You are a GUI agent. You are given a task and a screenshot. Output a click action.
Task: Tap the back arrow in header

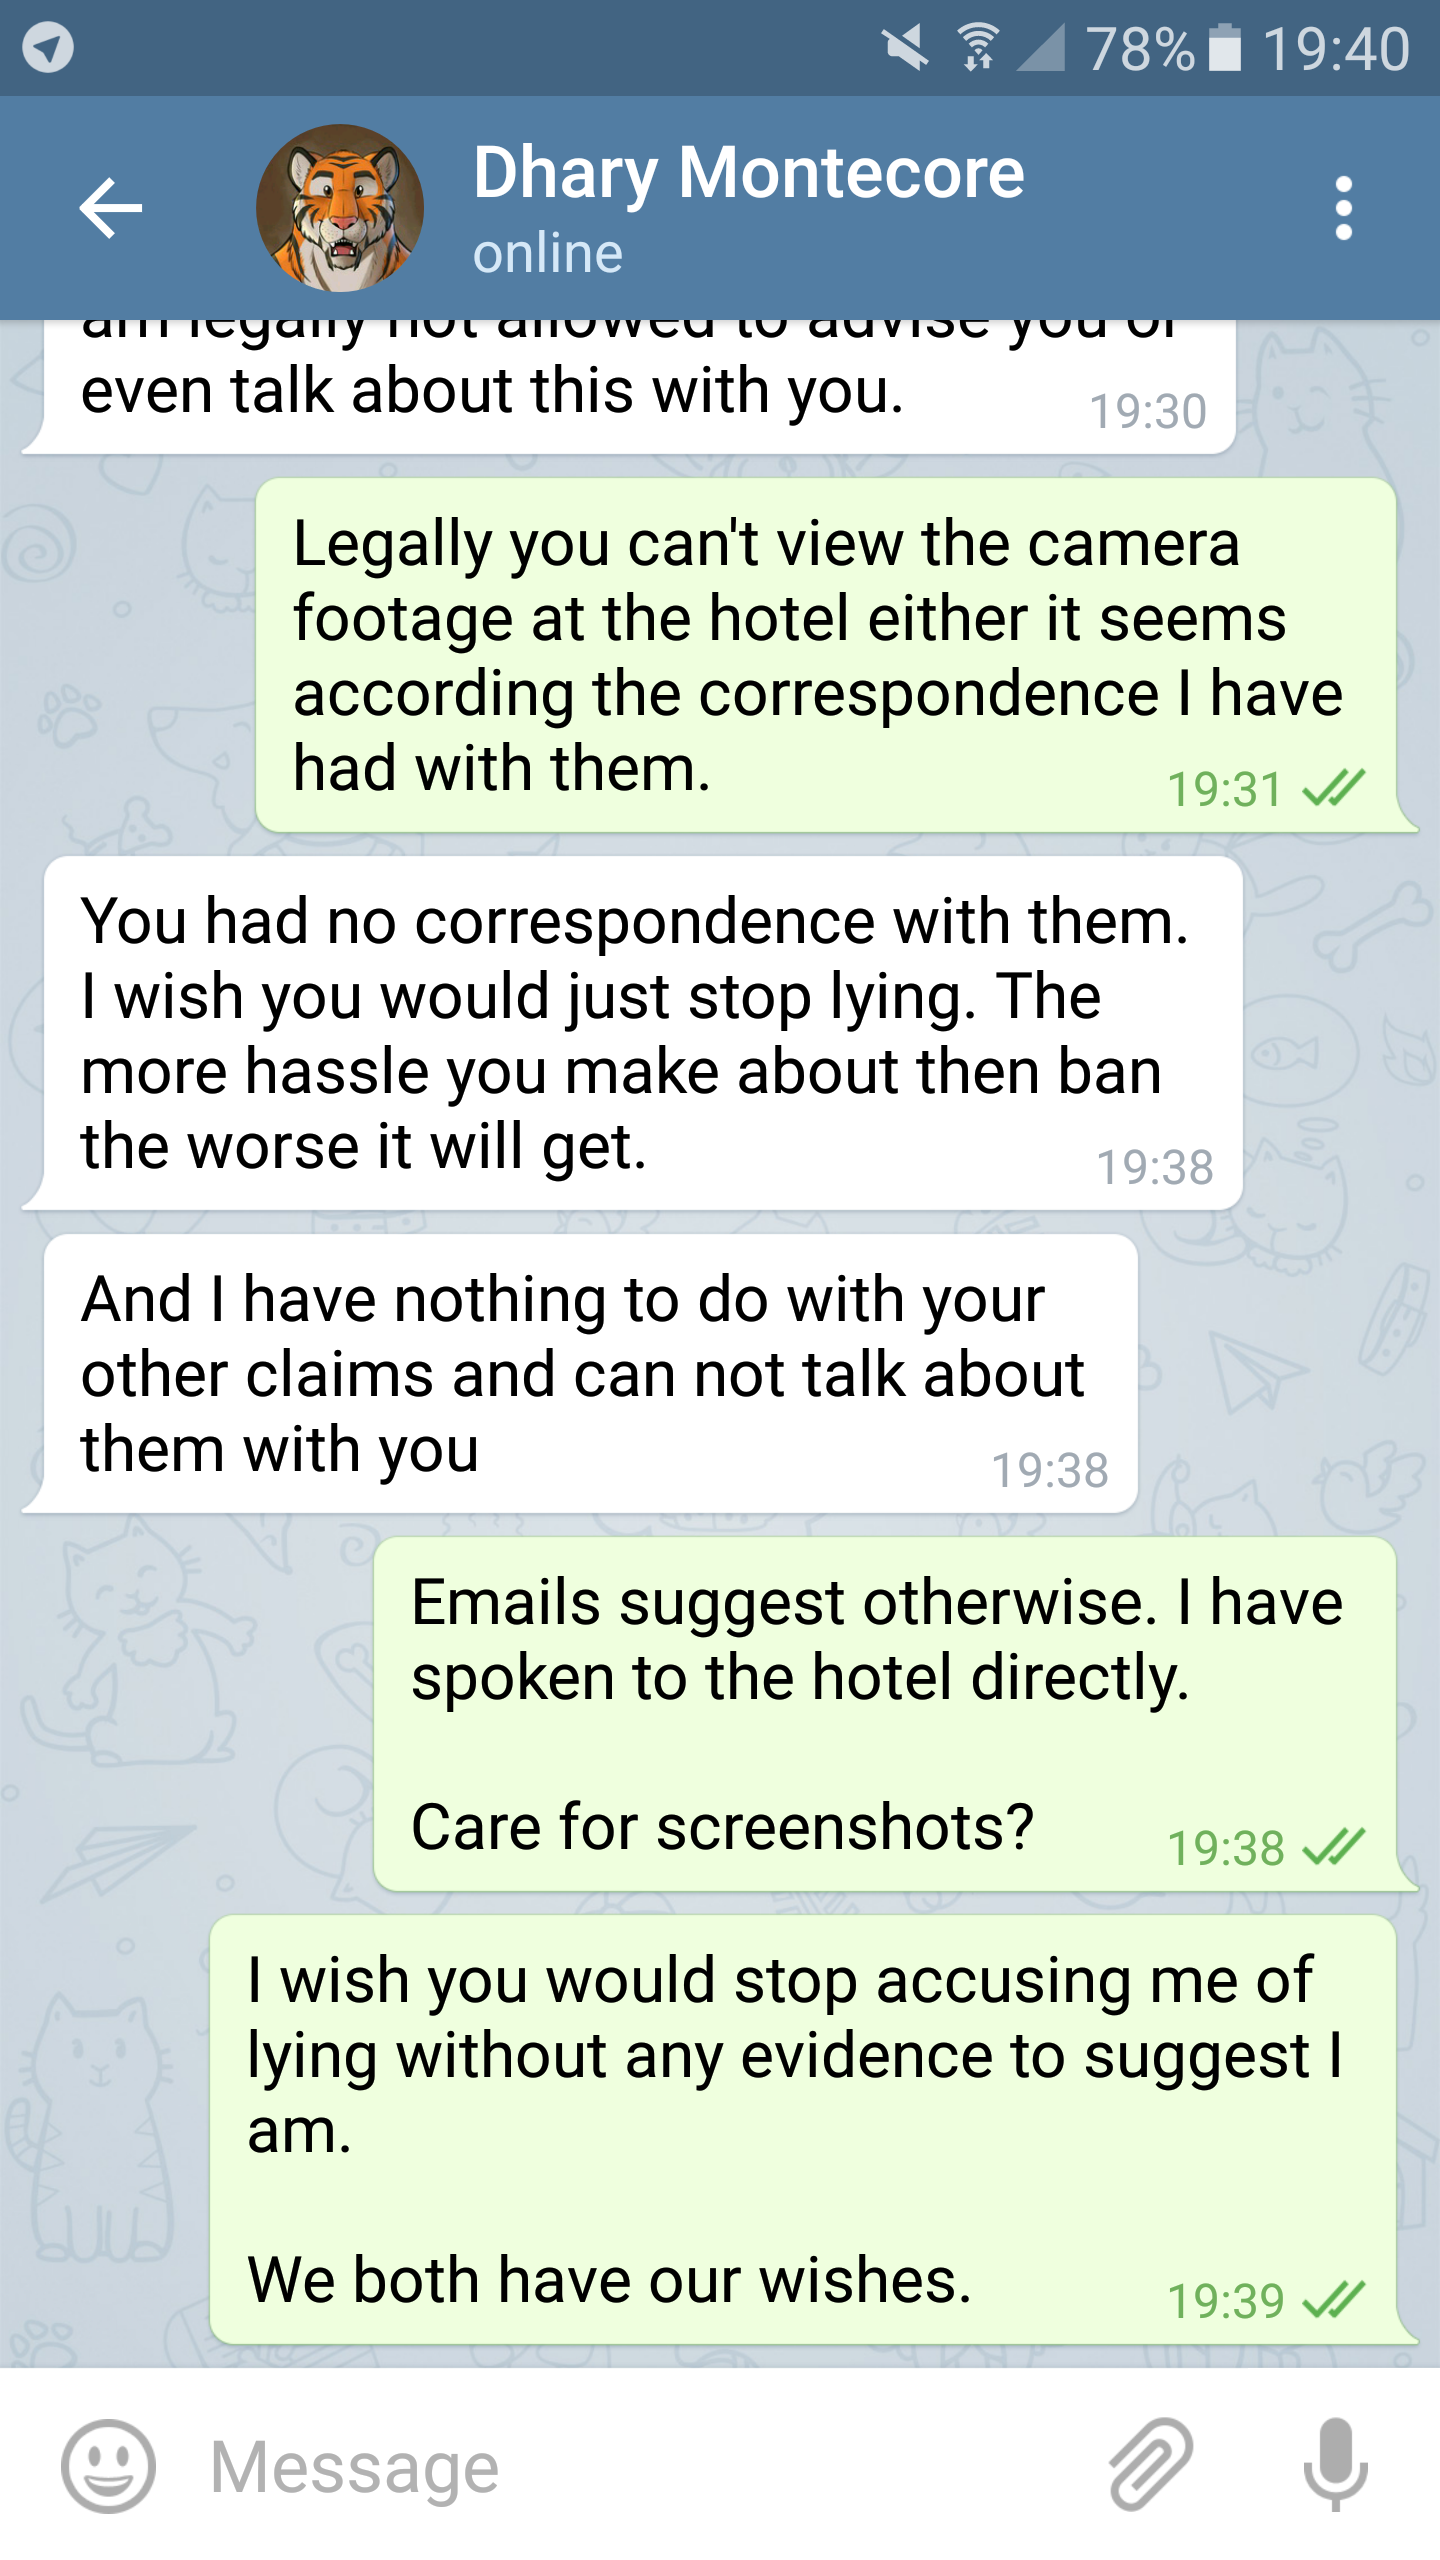[x=110, y=208]
